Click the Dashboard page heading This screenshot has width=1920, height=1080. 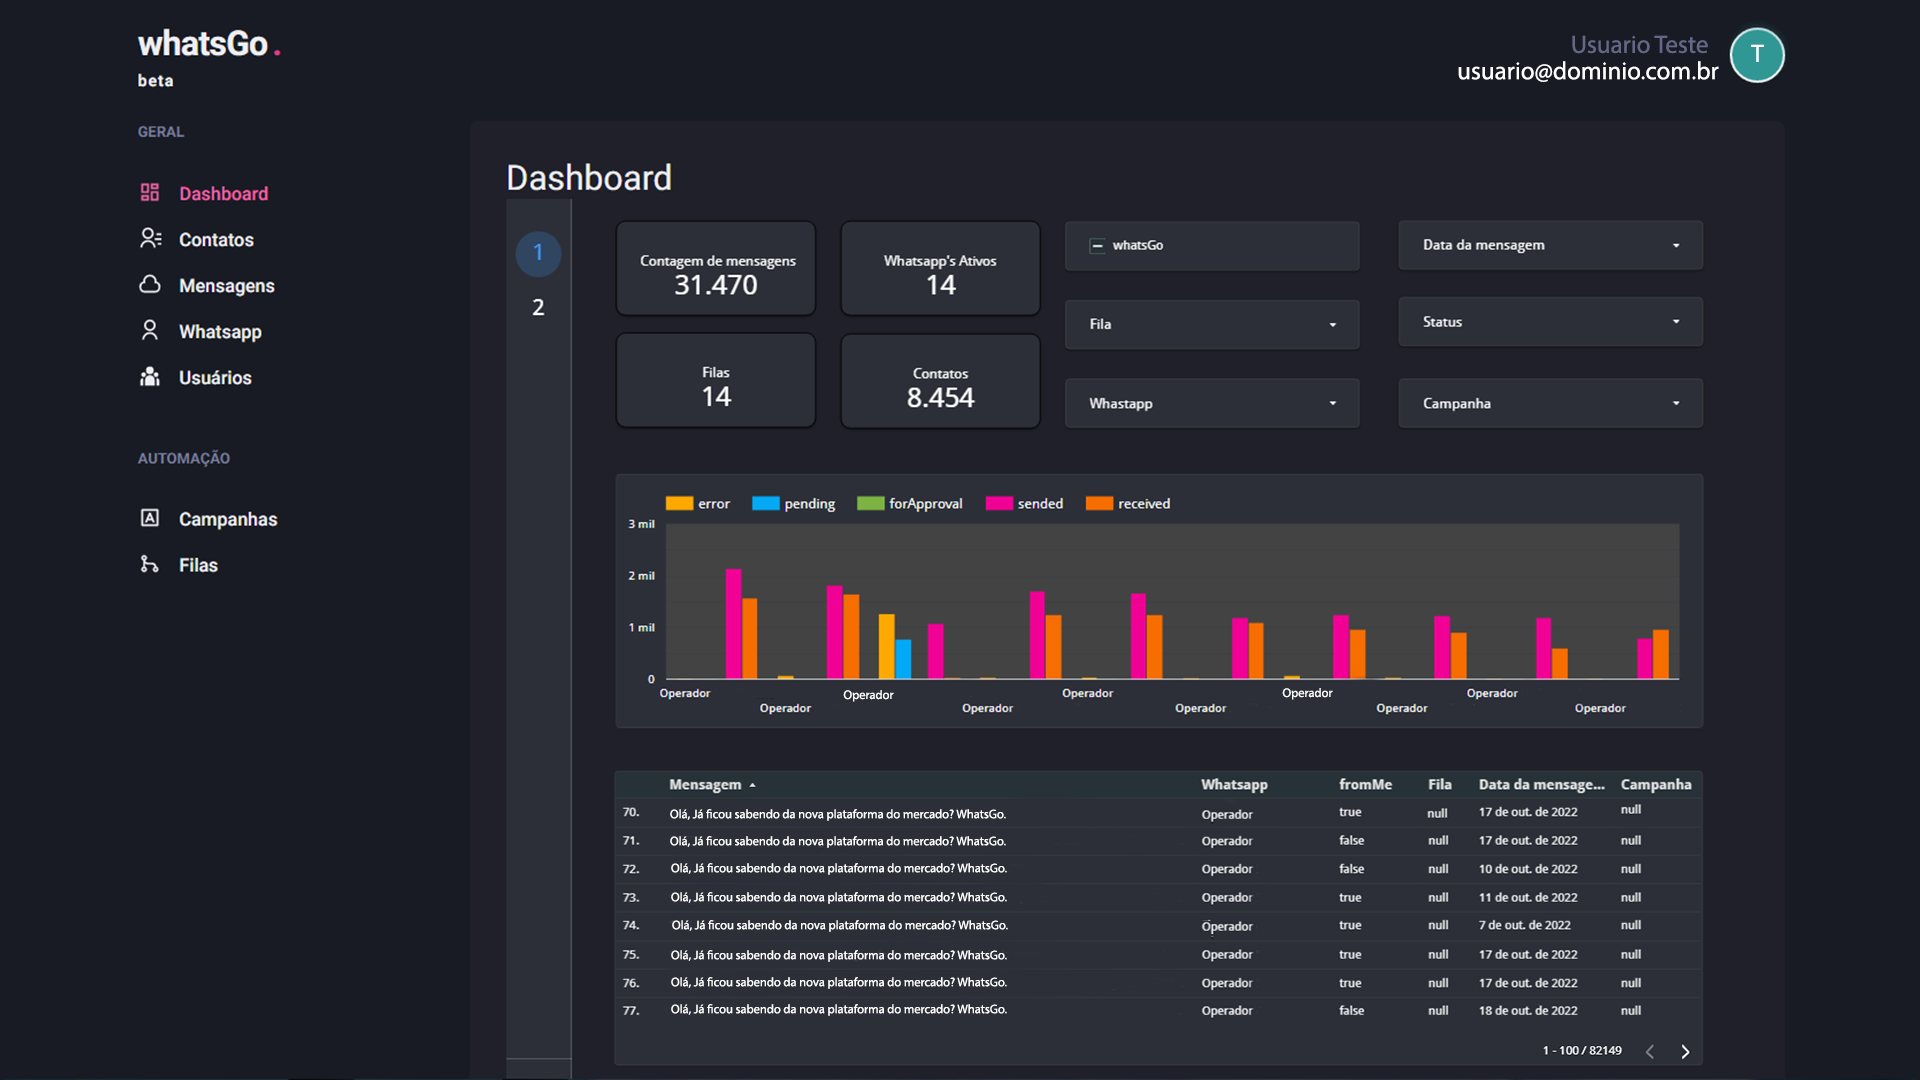589,178
